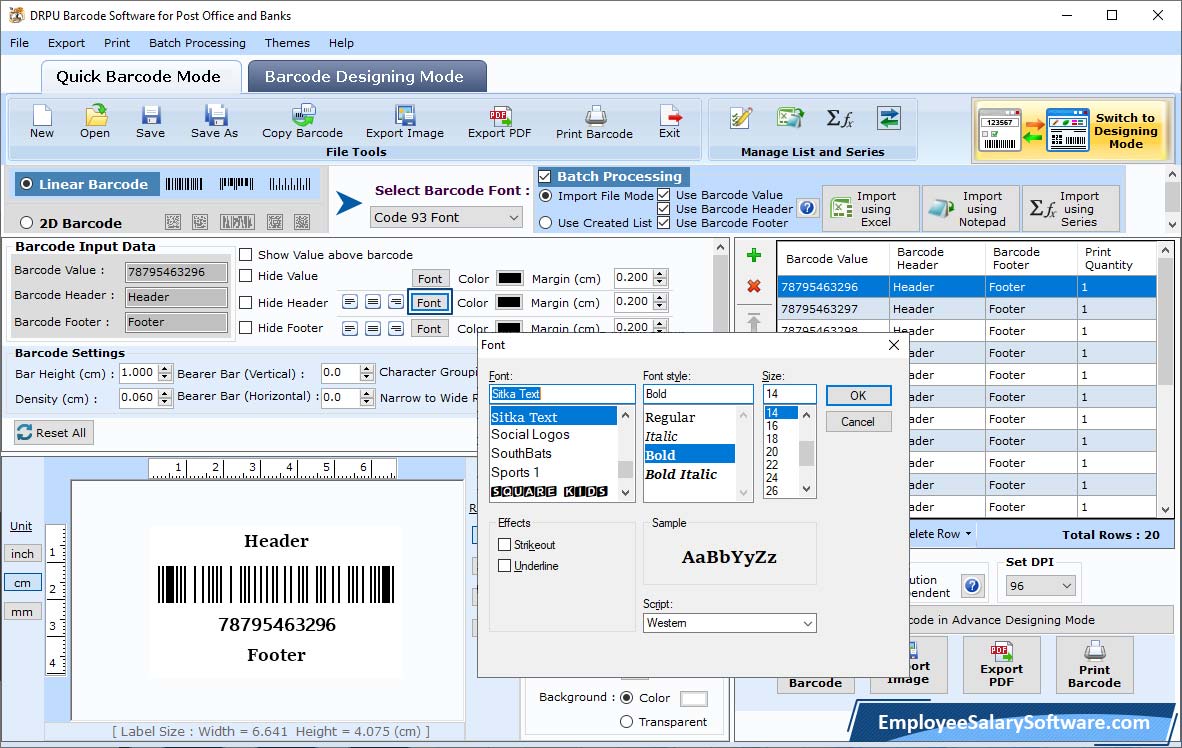Click Switch to Designing Mode button
This screenshot has width=1182, height=748.
[x=1070, y=130]
